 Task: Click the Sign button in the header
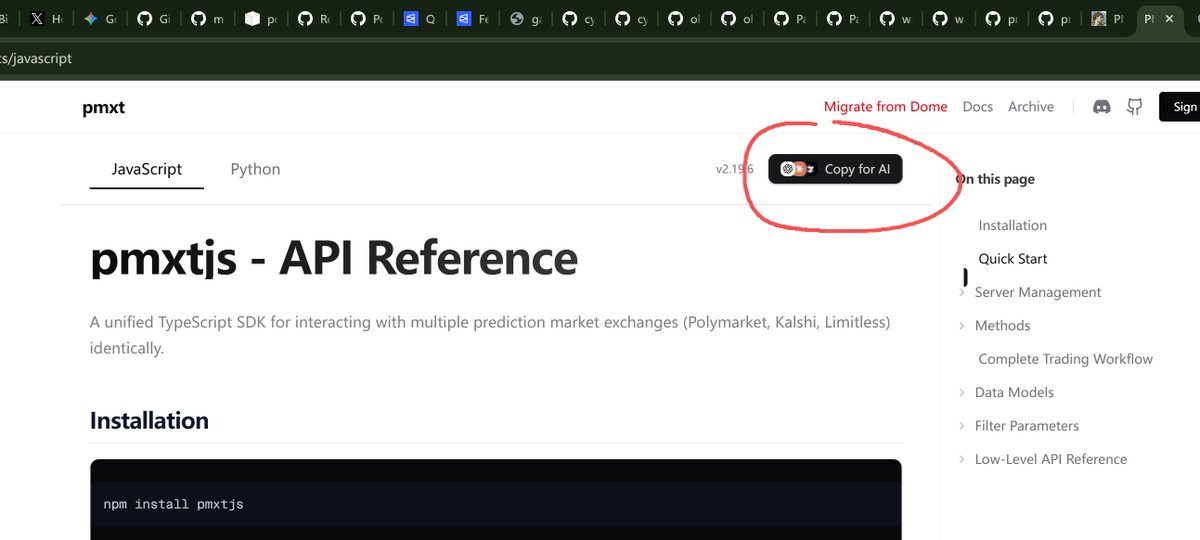pos(1180,107)
